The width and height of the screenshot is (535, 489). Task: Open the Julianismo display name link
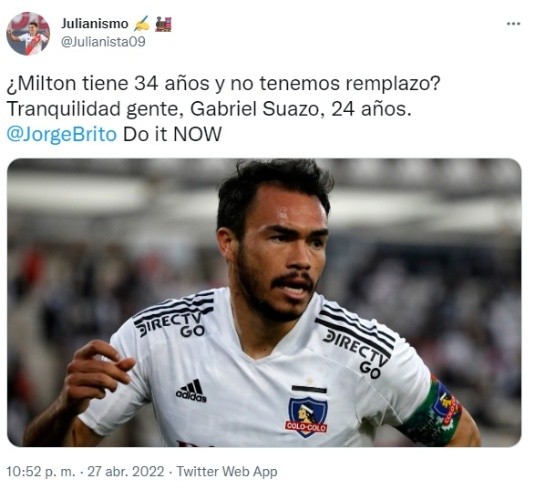pos(95,24)
